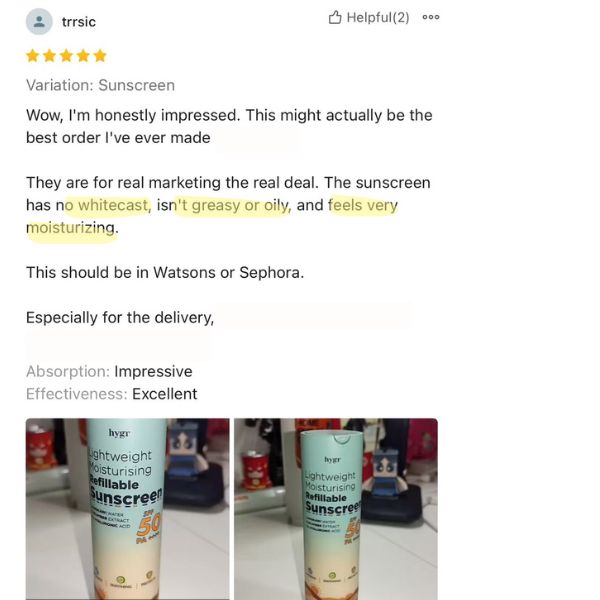Screen dimensions: 600x600
Task: Open the right photo of the sunscreen tube
Action: tap(336, 509)
